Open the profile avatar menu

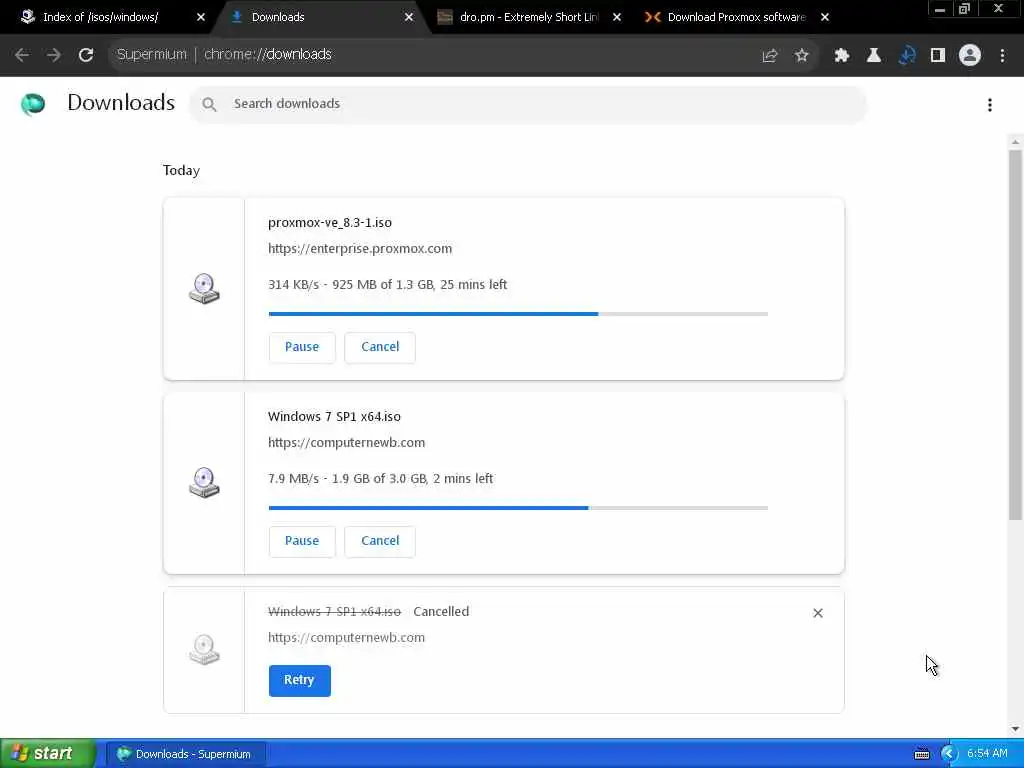[970, 56]
